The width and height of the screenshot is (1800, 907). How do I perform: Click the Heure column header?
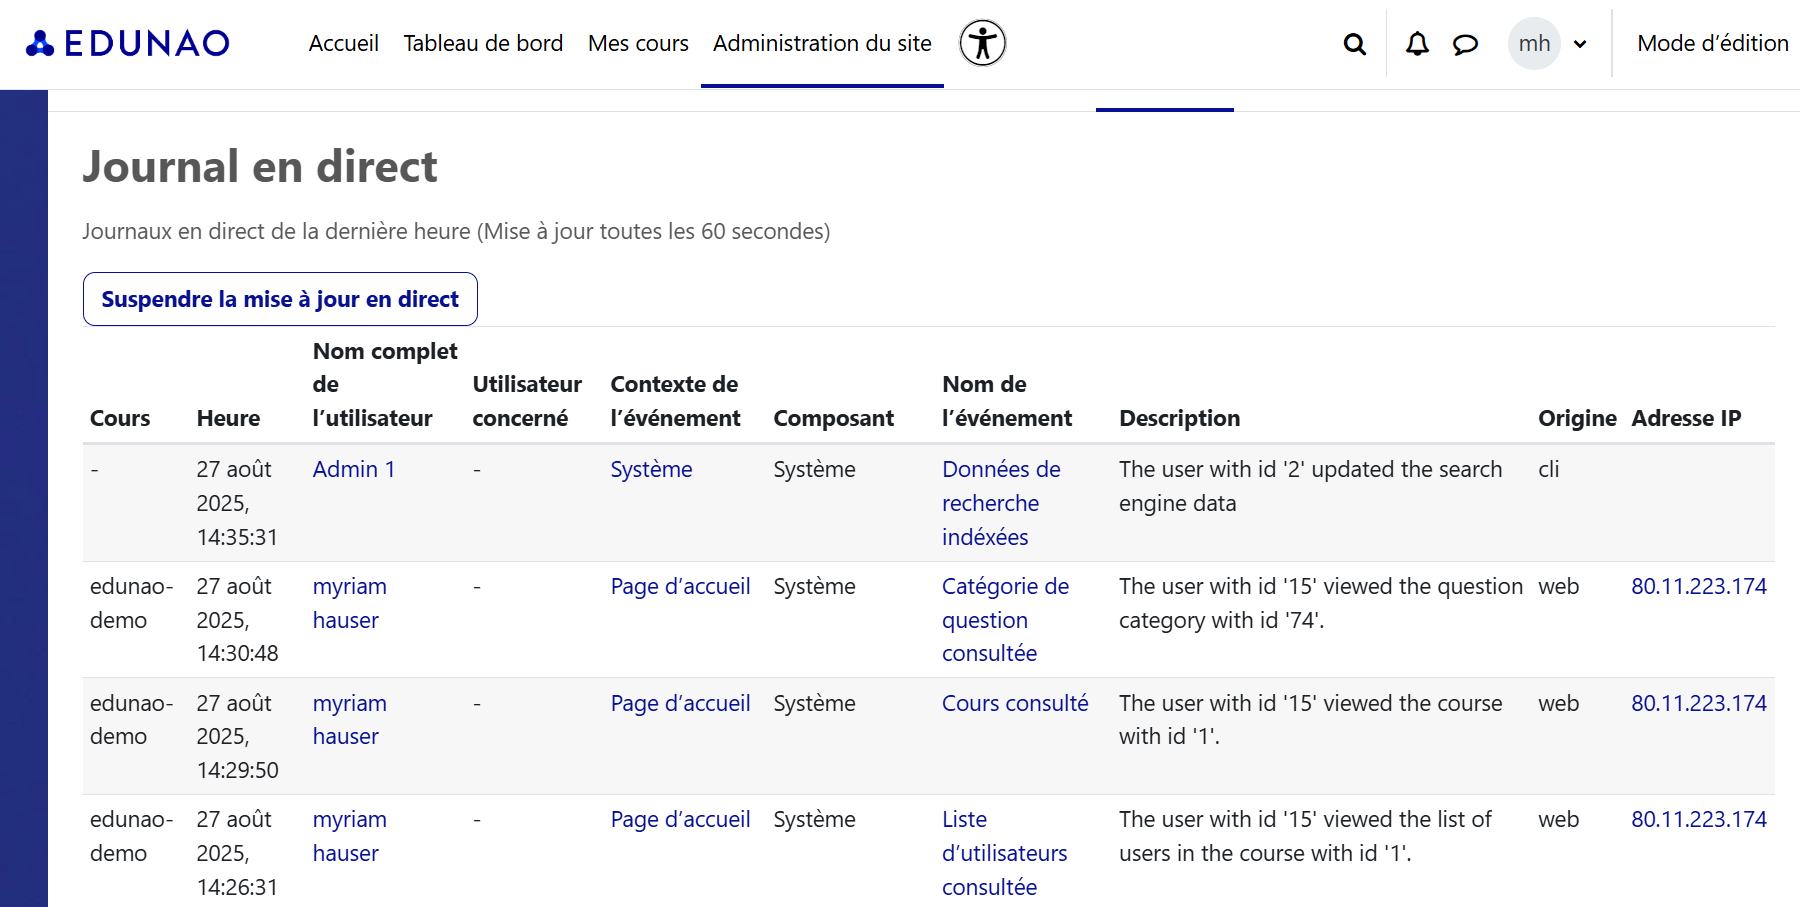(228, 418)
